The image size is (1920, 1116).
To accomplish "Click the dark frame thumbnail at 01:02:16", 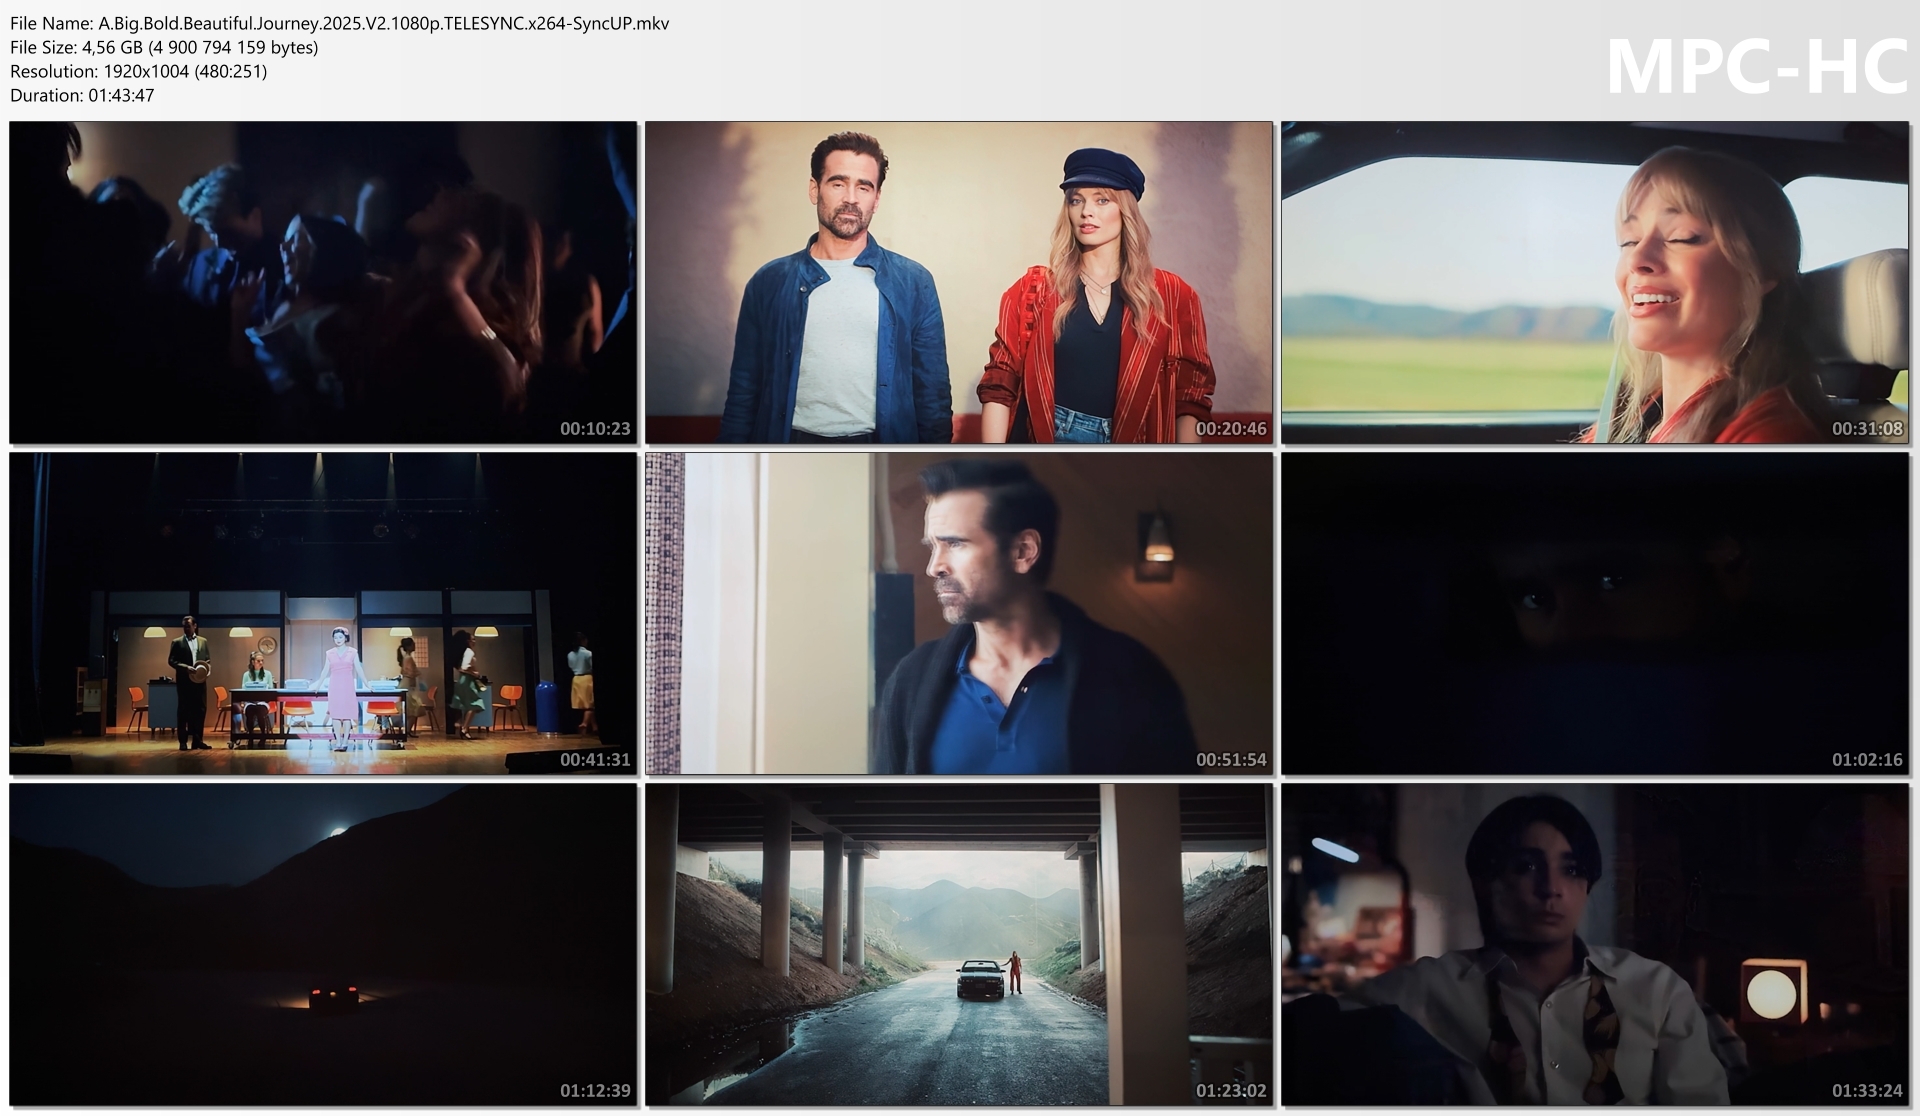I will pos(1594,613).
